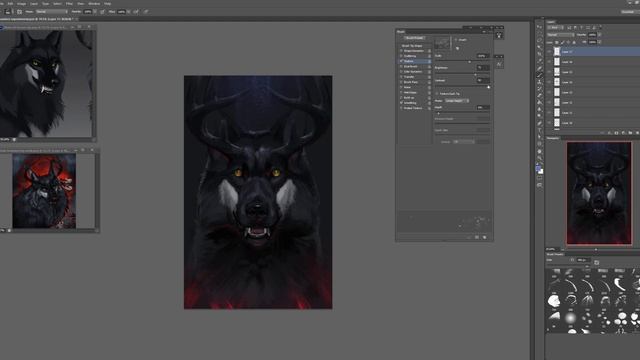Open the Opacity slider arrow in options bar

click(95, 11)
